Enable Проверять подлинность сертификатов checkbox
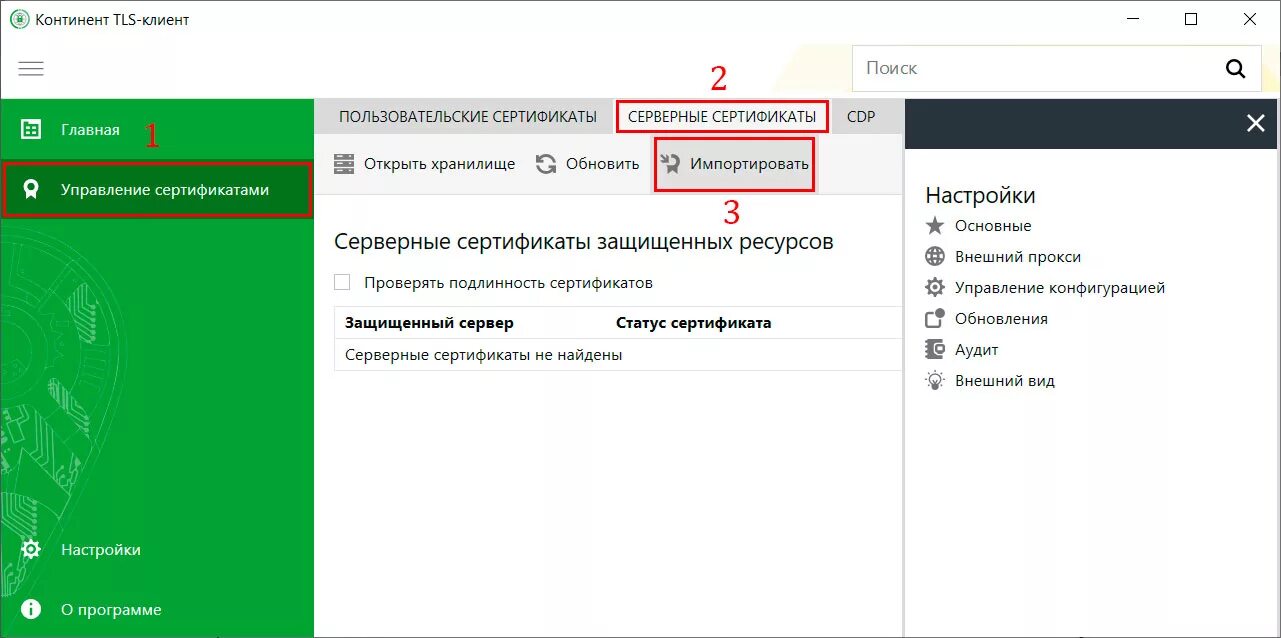The height and width of the screenshot is (638, 1281). [x=342, y=283]
